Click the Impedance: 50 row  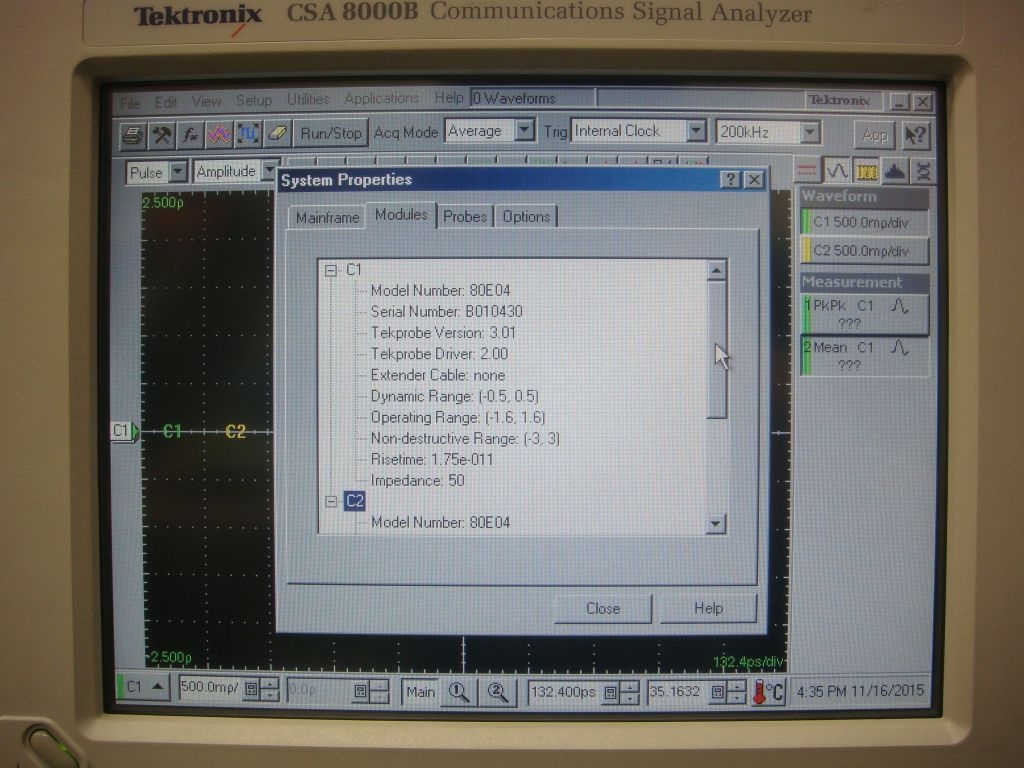point(417,480)
